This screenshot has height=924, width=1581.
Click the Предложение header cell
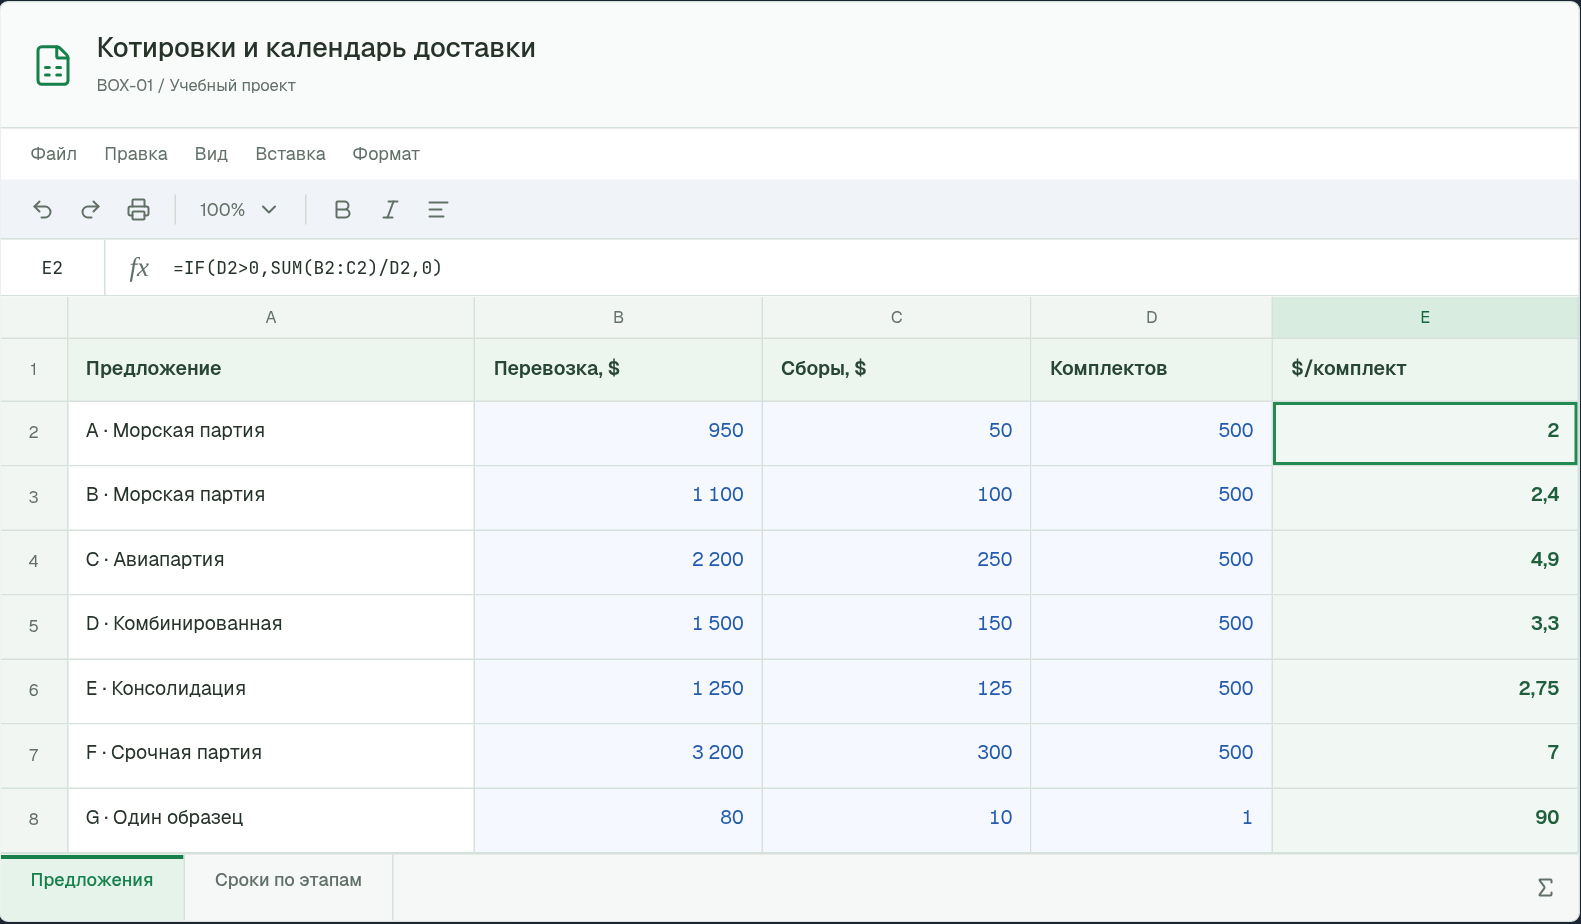coord(271,369)
